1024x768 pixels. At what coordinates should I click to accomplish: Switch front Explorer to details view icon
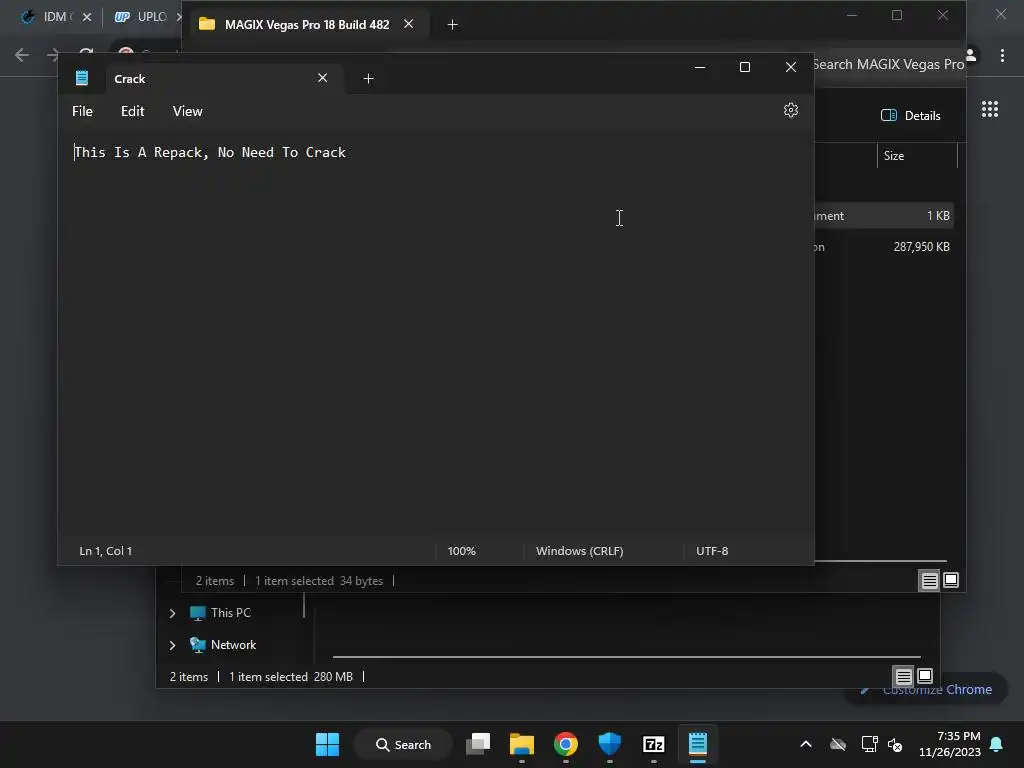[929, 580]
